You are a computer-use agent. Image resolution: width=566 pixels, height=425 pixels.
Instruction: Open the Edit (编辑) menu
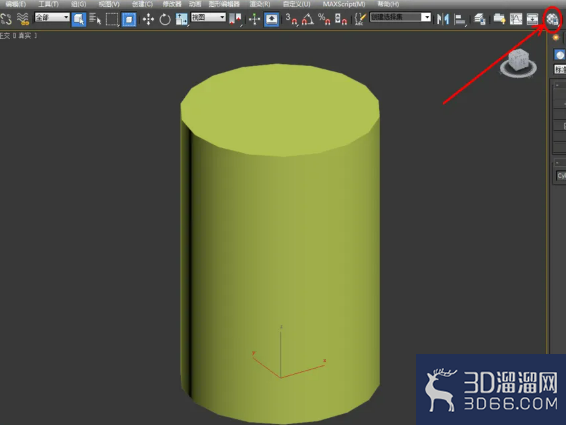coord(16,4)
